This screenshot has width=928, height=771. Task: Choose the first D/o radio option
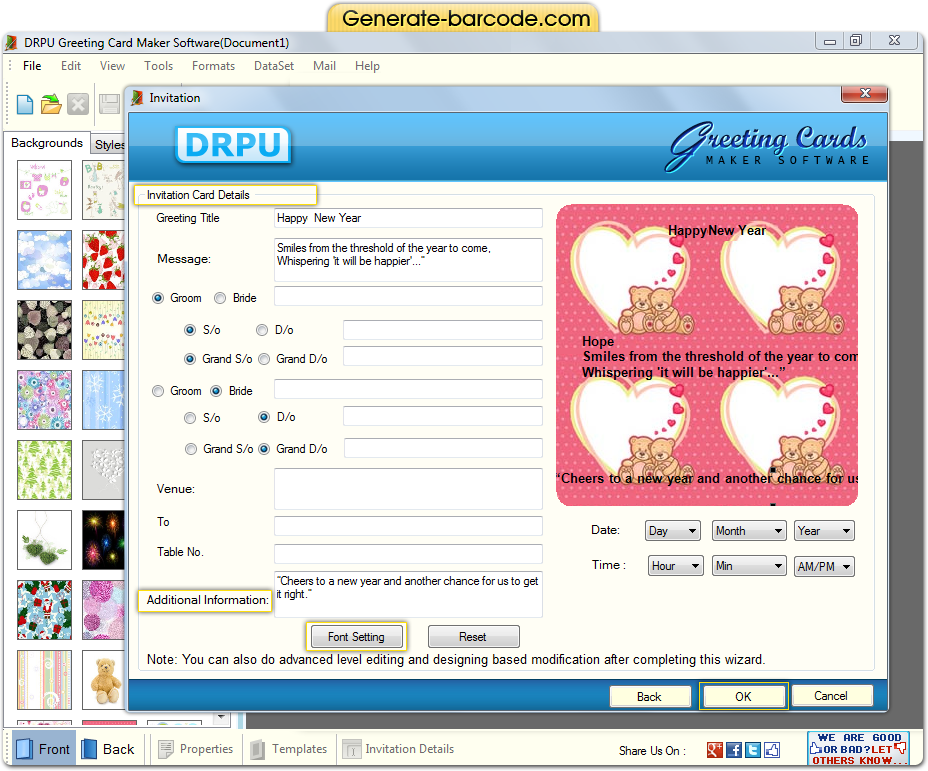pos(262,330)
